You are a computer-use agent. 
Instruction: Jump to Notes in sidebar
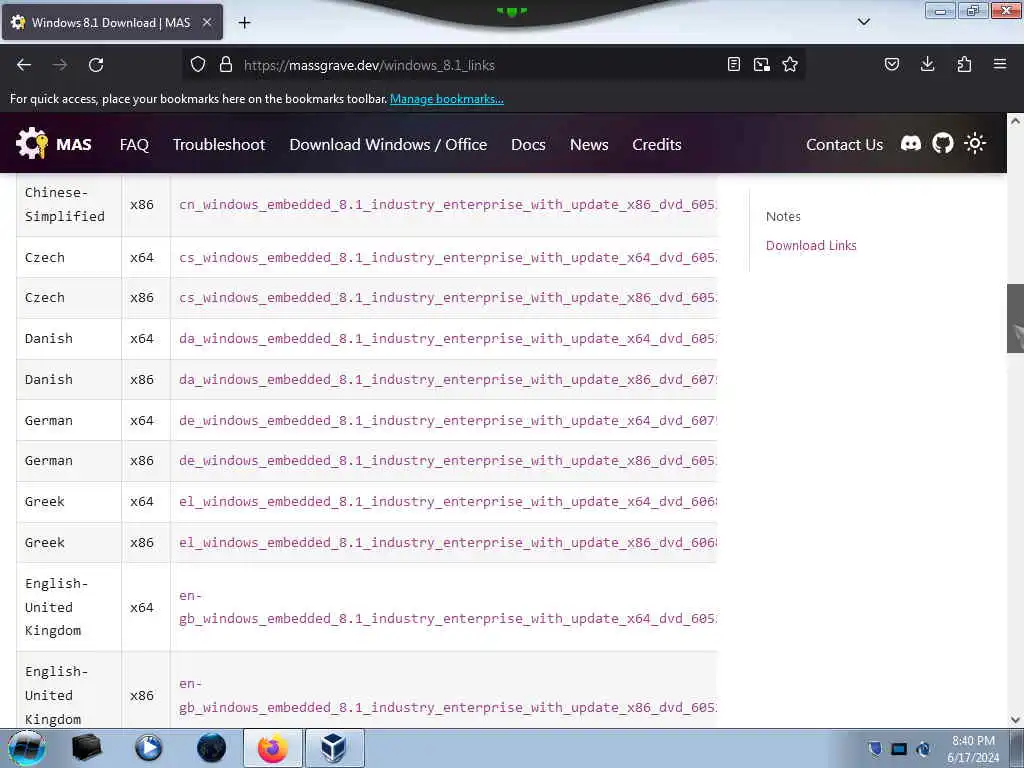(783, 216)
